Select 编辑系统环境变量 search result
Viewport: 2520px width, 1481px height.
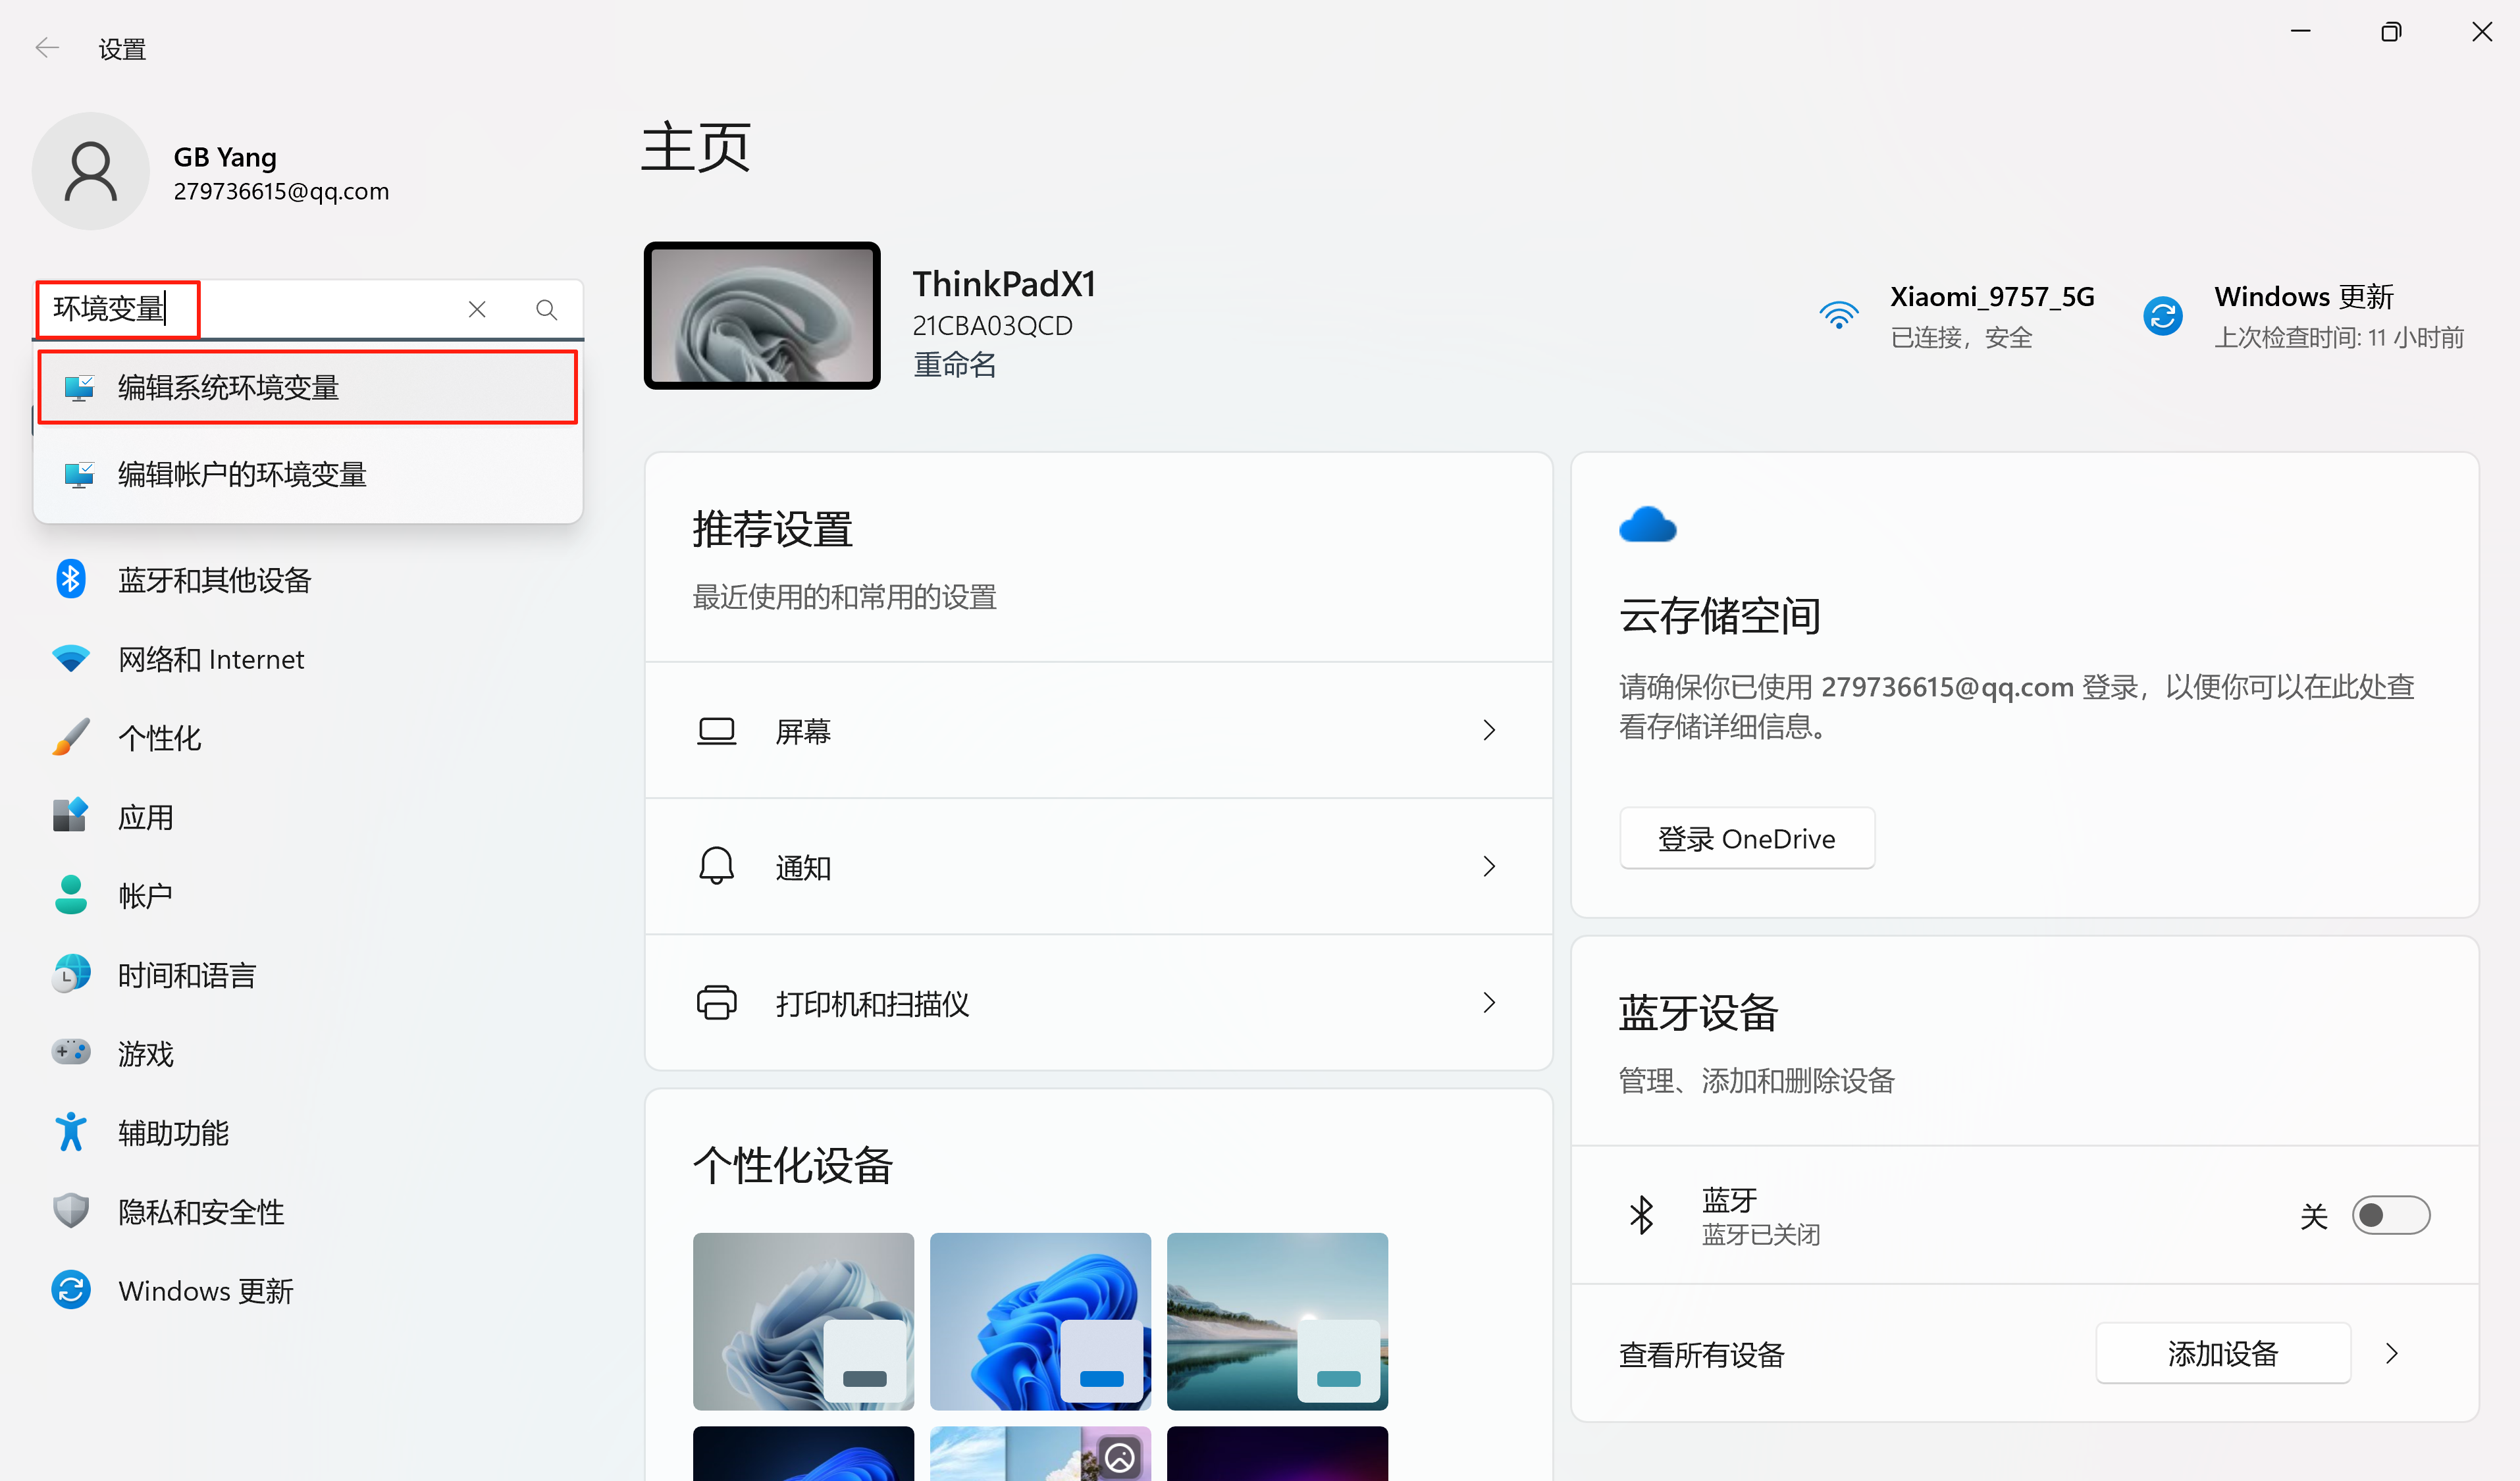tap(308, 387)
